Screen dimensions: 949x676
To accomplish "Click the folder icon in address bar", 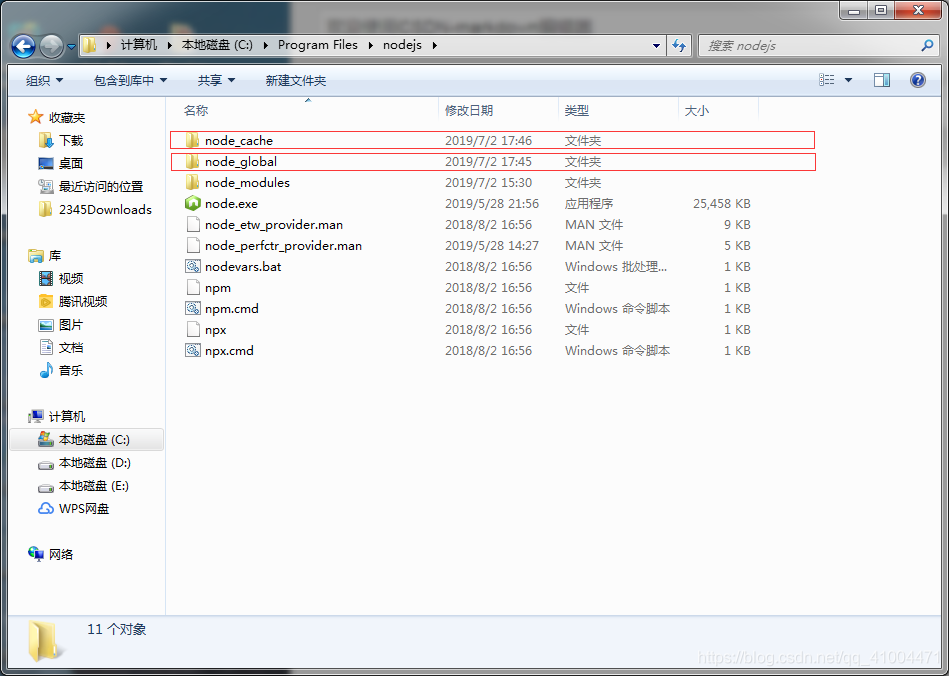I will click(90, 45).
